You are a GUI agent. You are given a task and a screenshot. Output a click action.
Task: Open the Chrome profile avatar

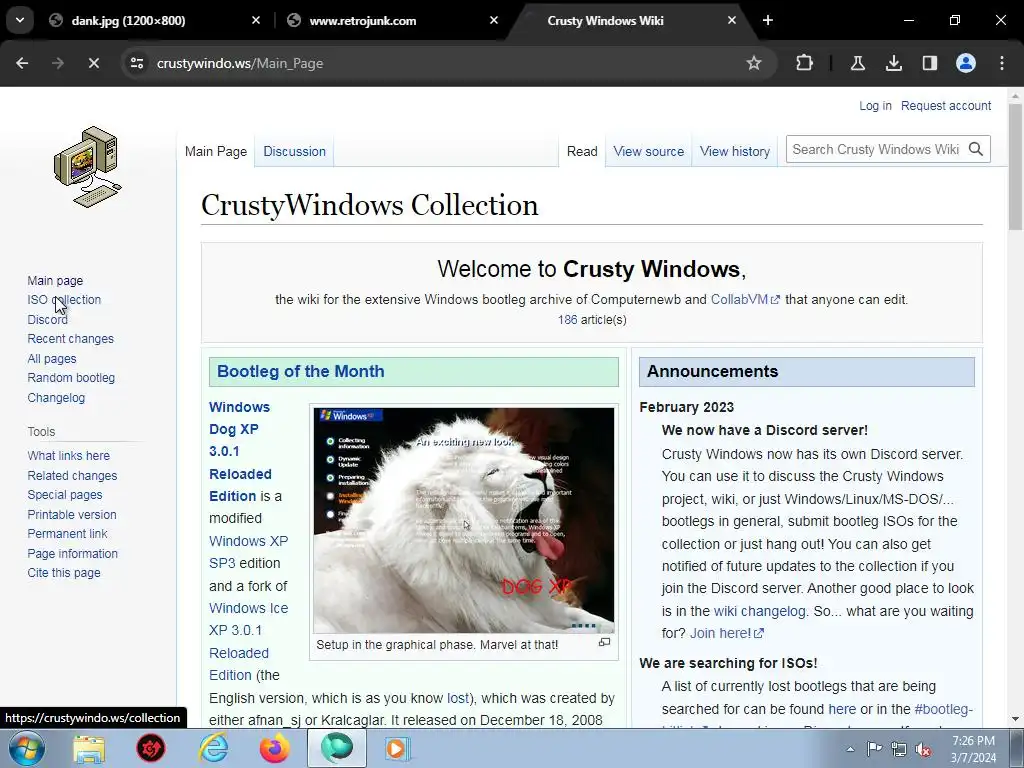(966, 63)
